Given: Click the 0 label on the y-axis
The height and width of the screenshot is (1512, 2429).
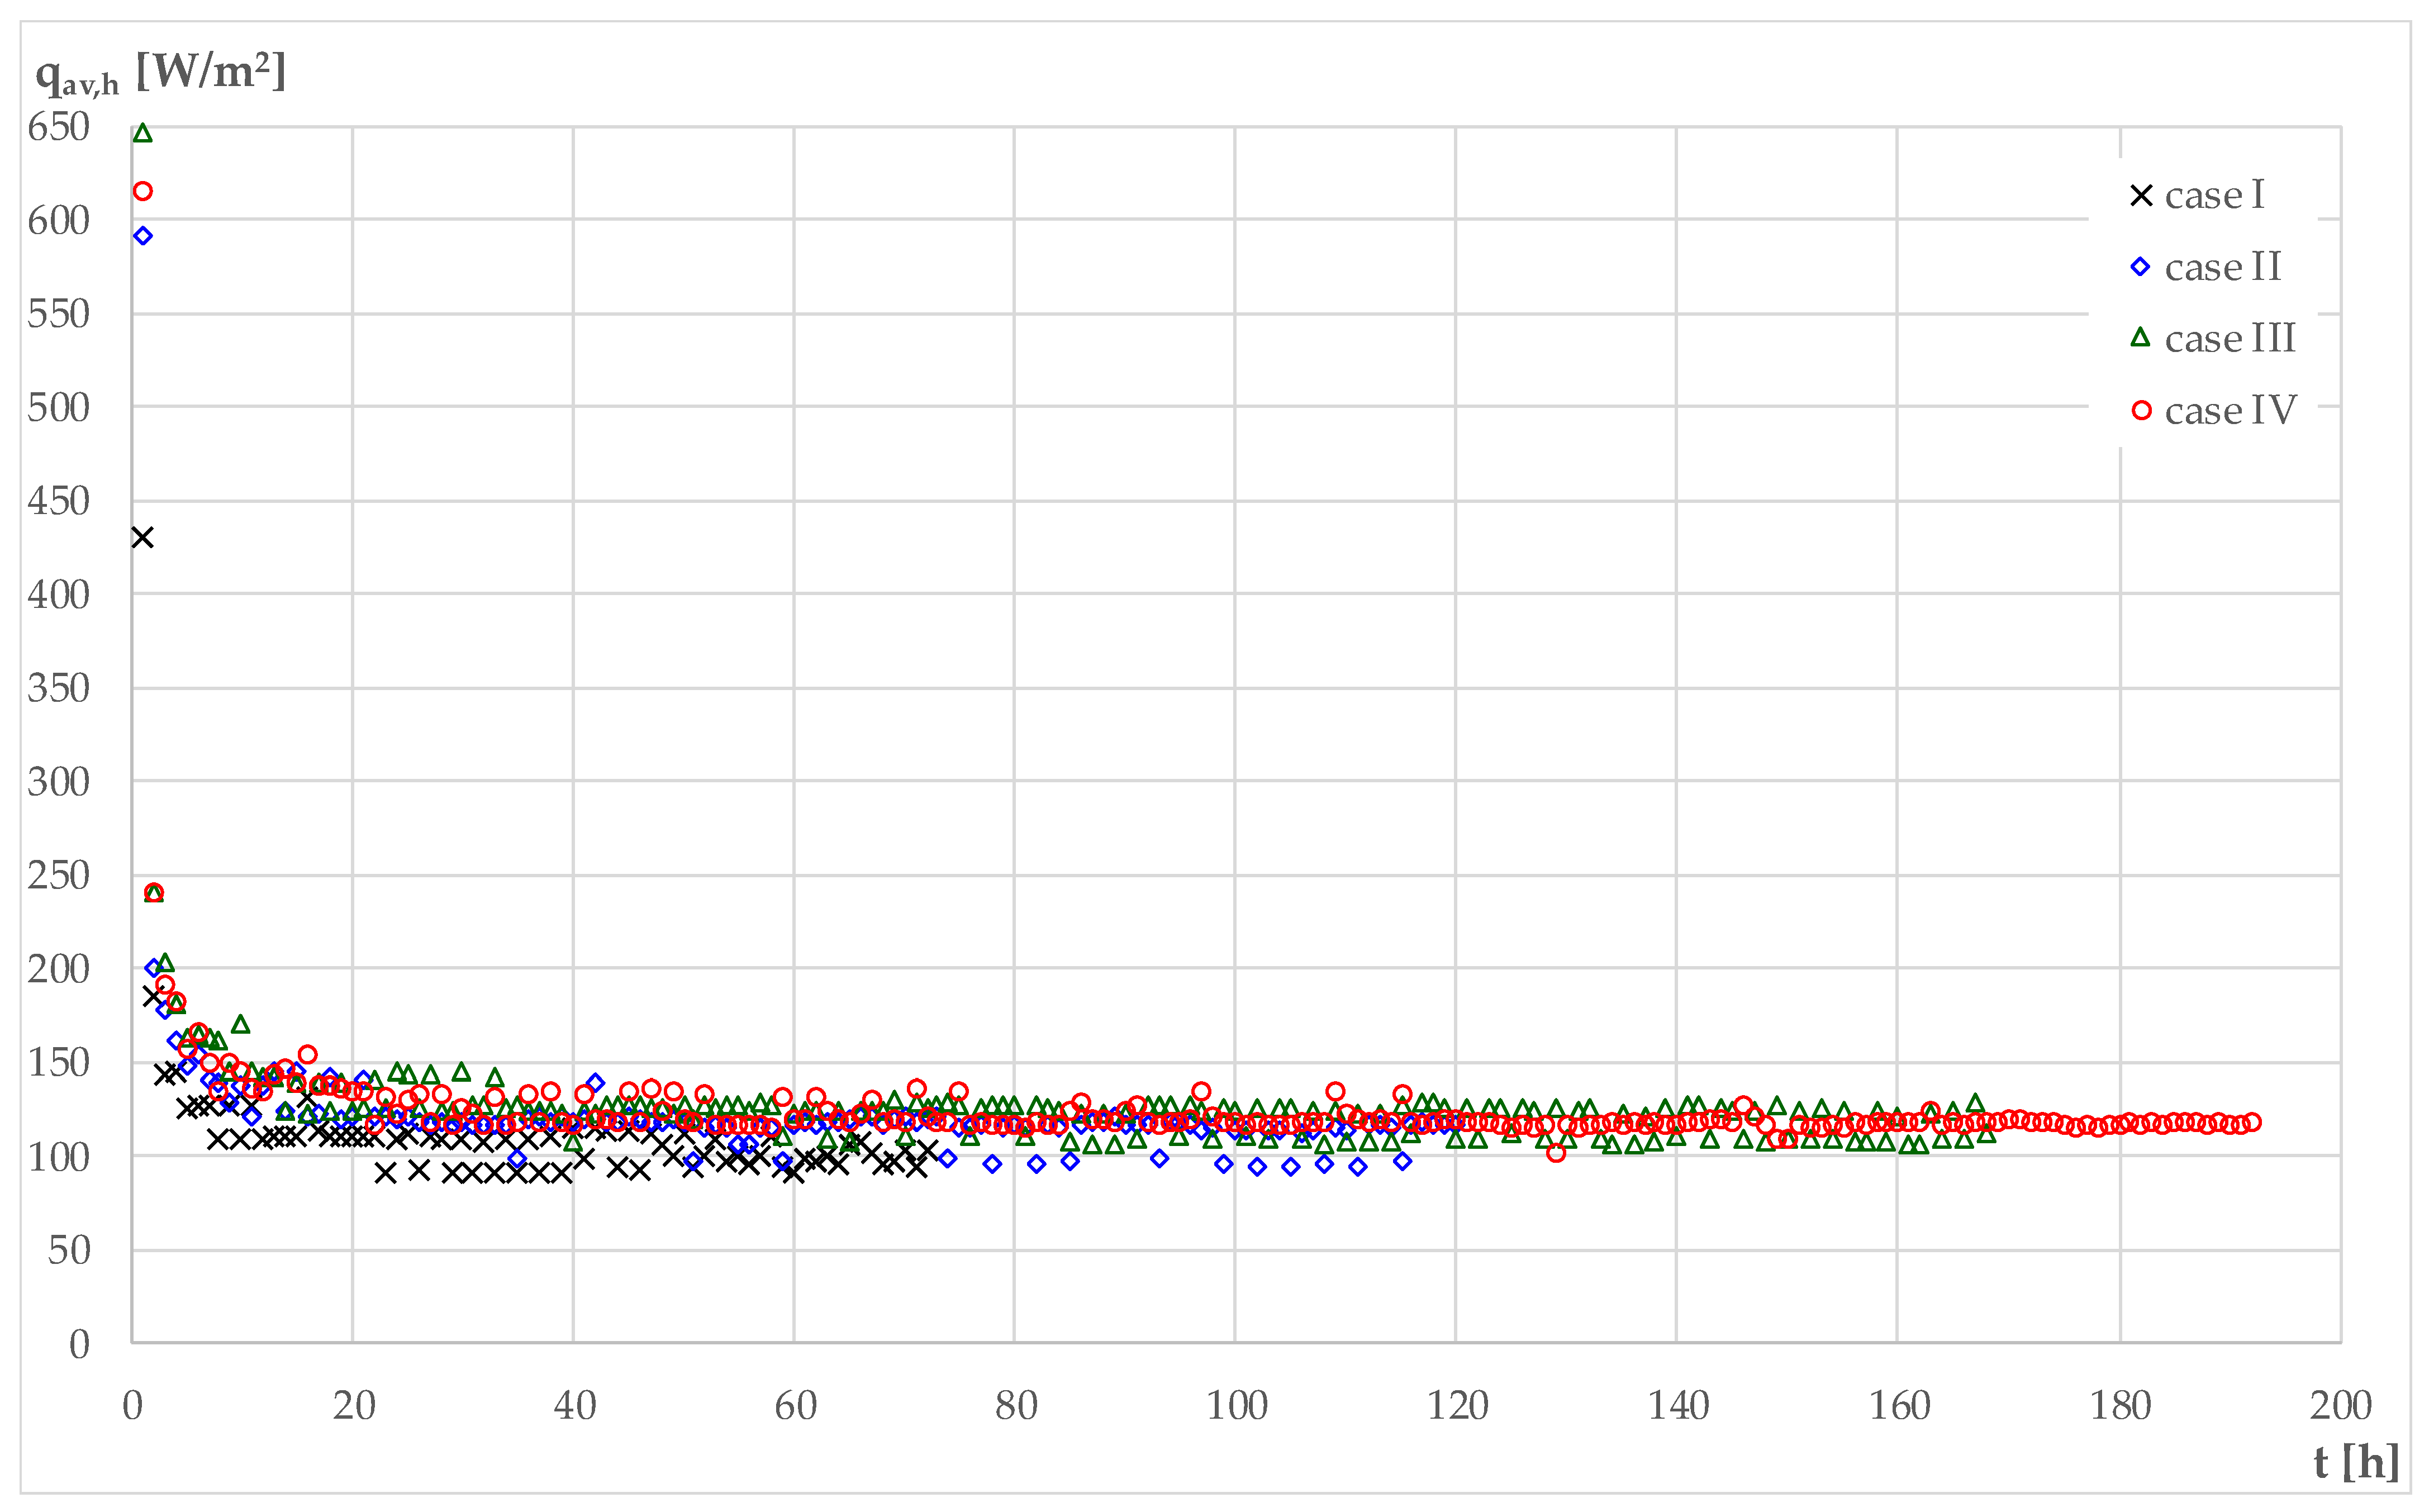Looking at the screenshot, I should pos(79,1344).
